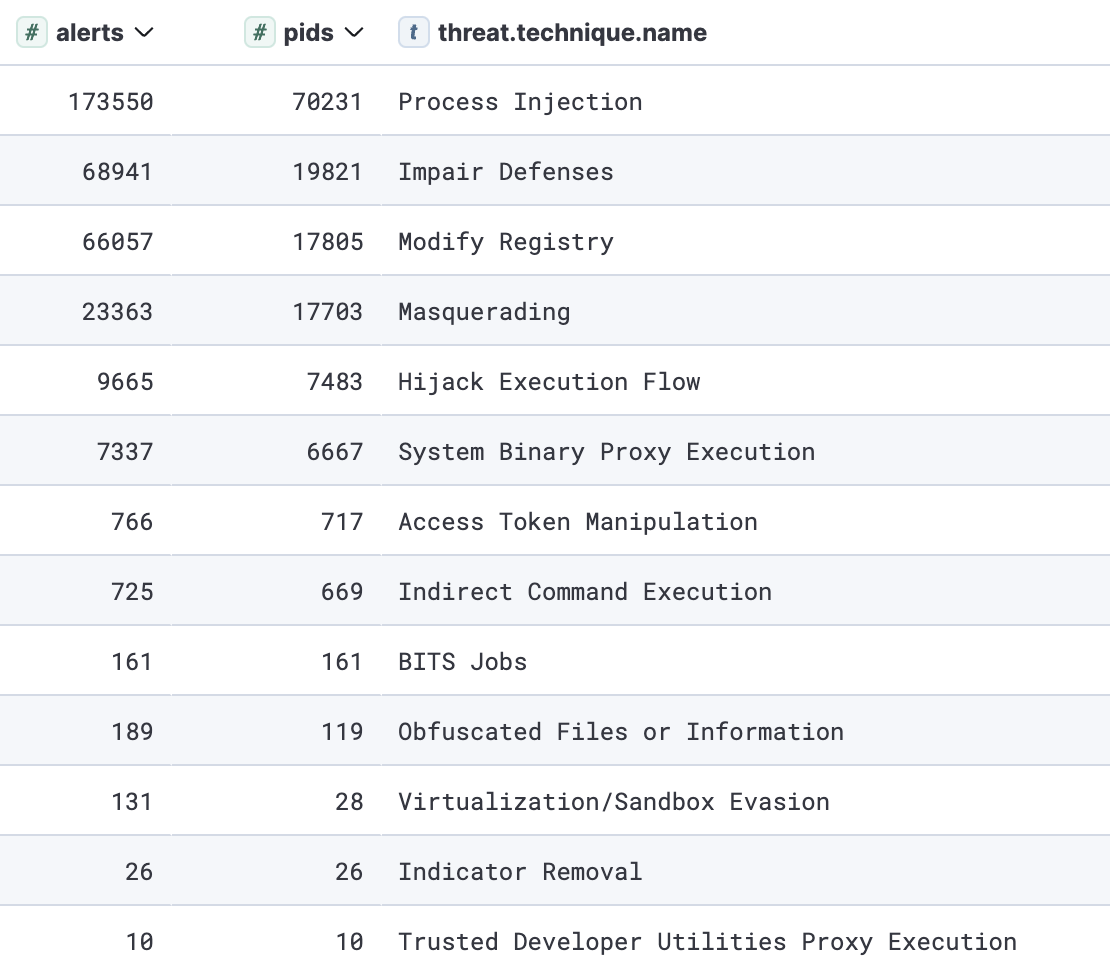This screenshot has height=974, width=1110.
Task: Click the number type icon beside alerts
Action: point(32,33)
